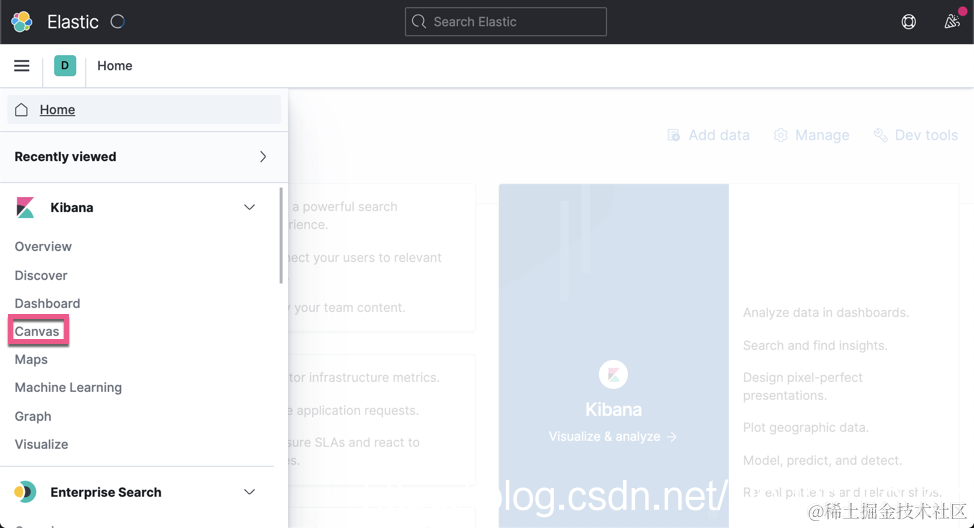Click the Enterprise Search heading text
Viewport: 974px width, 528px height.
pos(106,492)
